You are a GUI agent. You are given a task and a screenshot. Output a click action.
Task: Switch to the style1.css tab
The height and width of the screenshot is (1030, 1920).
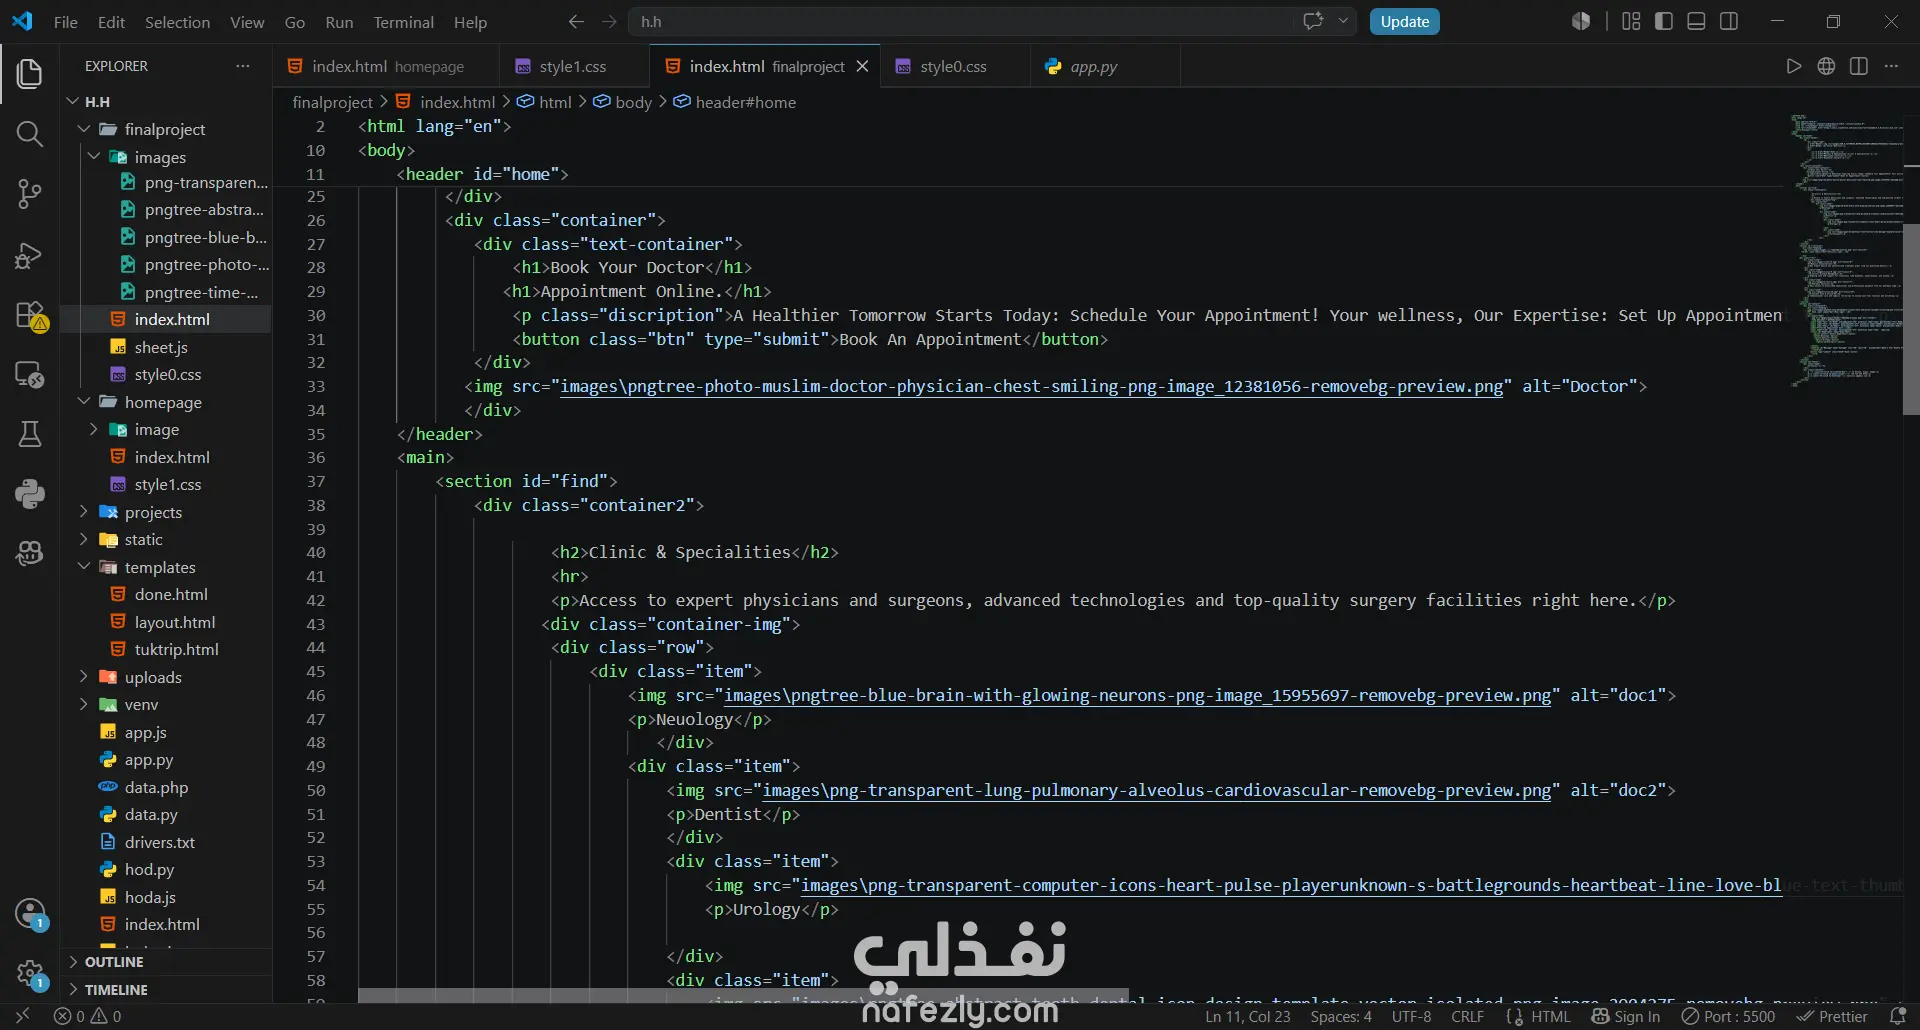tap(573, 66)
